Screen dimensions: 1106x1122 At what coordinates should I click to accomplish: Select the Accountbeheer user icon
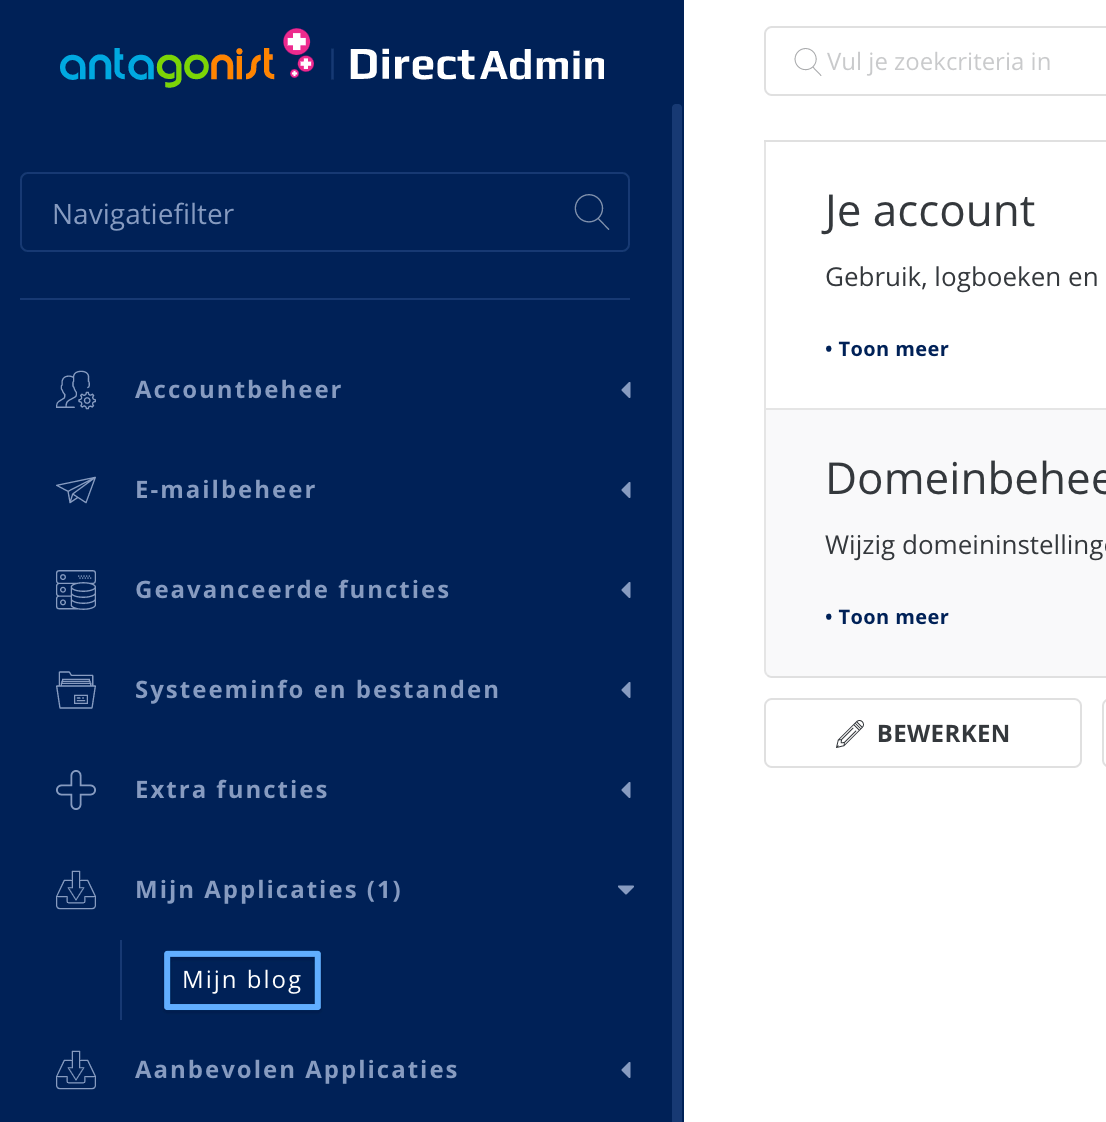pos(75,390)
